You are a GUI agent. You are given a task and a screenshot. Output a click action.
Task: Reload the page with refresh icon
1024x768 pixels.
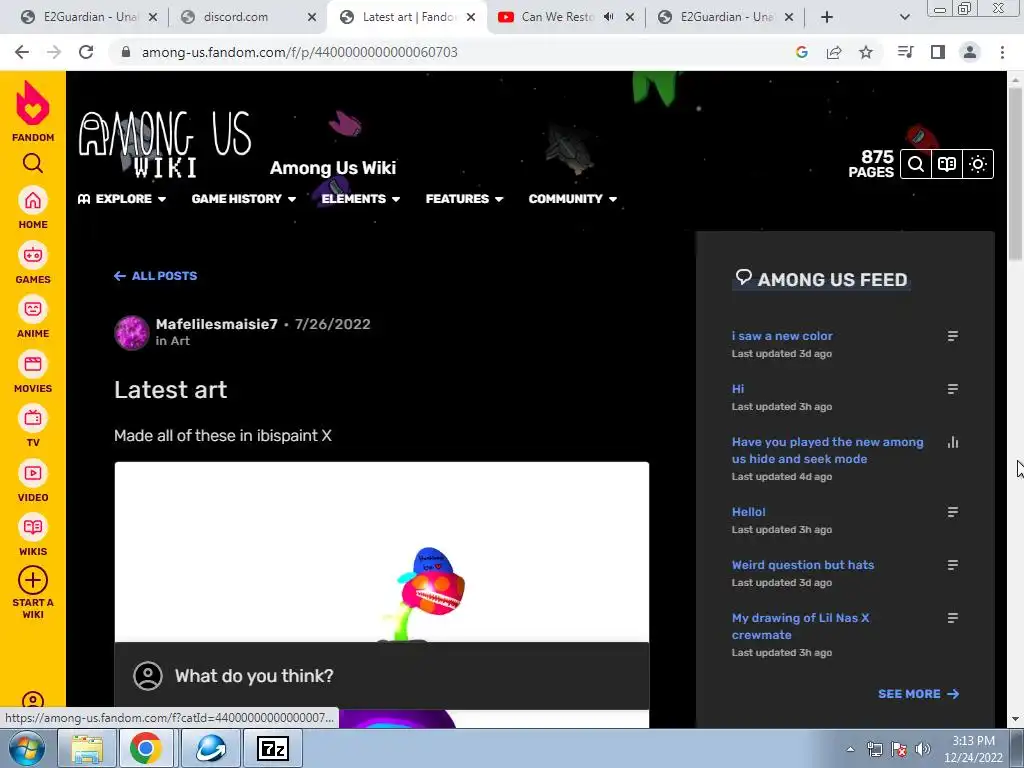point(86,52)
